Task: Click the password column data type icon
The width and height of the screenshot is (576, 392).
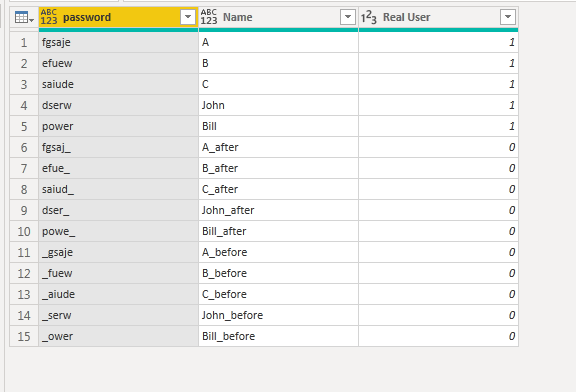Action: 49,17
